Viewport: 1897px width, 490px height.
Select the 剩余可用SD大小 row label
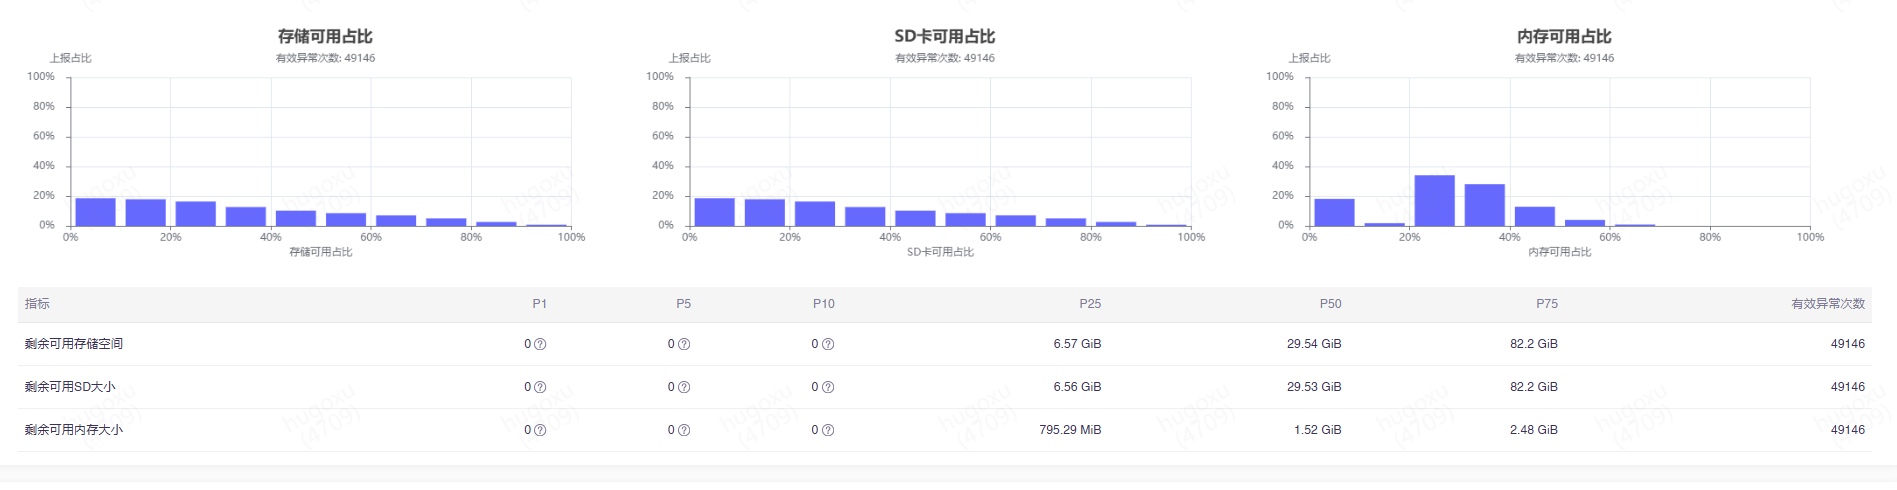(70, 387)
